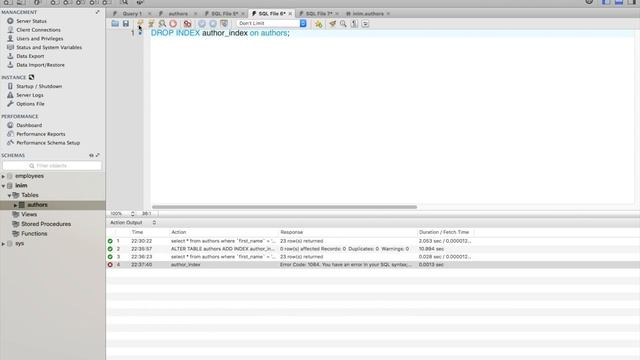The height and width of the screenshot is (360, 640).
Task: Open Client Connections
Action: tap(38, 30)
